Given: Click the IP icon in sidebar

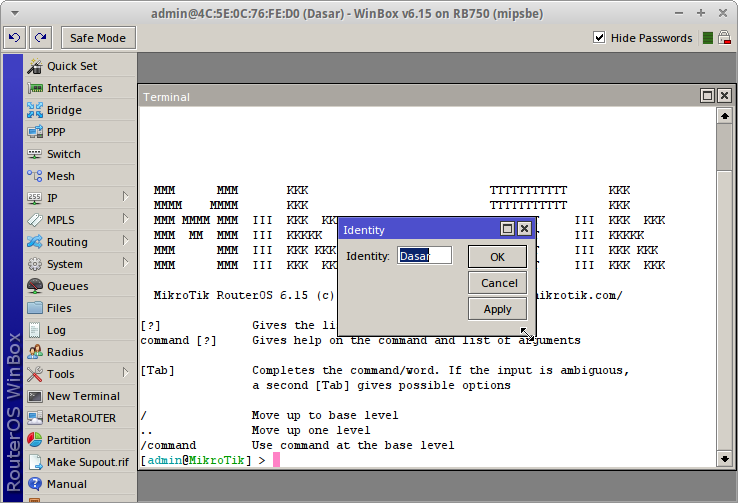Looking at the screenshot, I should [x=34, y=198].
